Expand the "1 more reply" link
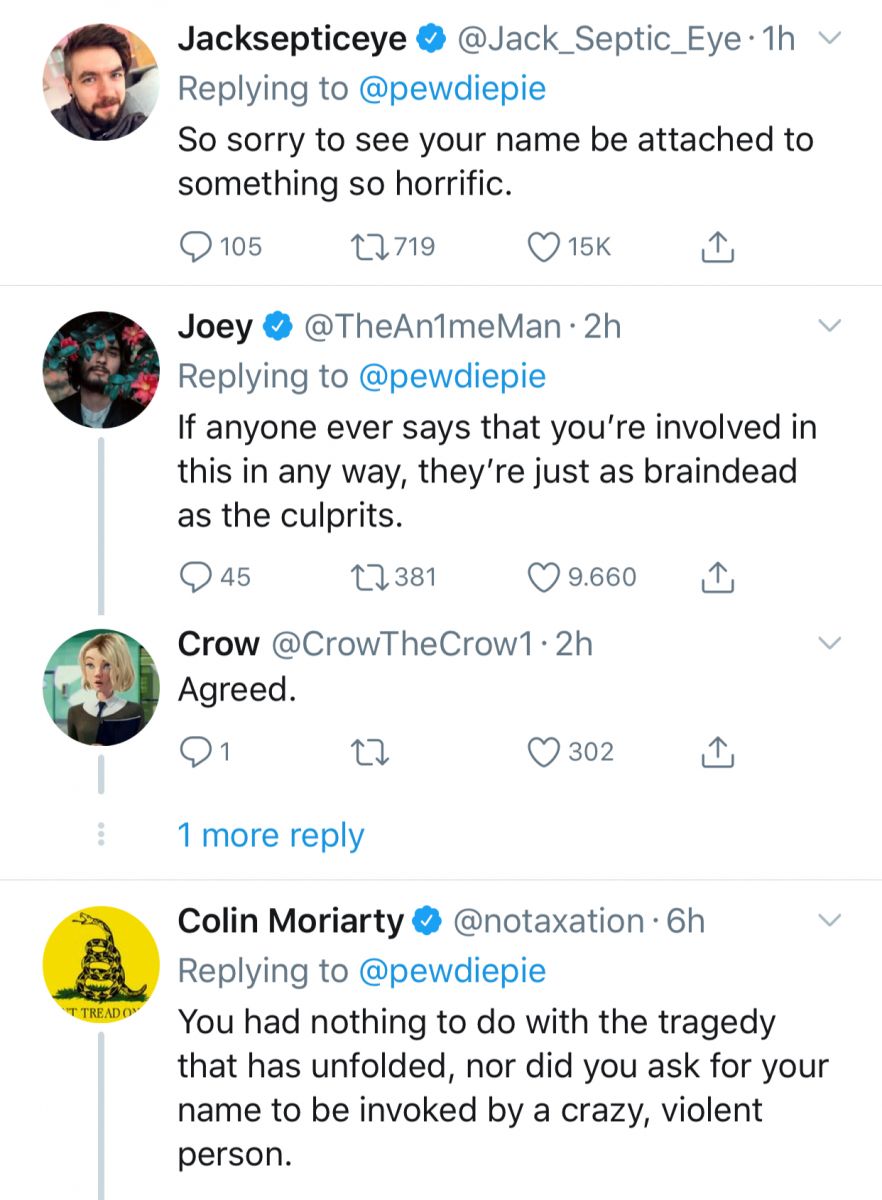Viewport: 882px width, 1200px height. coord(270,836)
